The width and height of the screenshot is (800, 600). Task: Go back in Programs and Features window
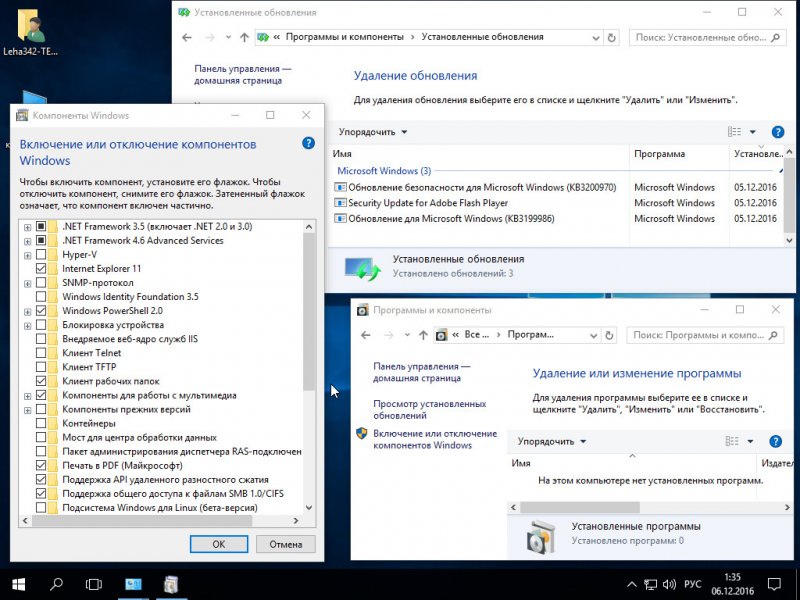pyautogui.click(x=365, y=335)
